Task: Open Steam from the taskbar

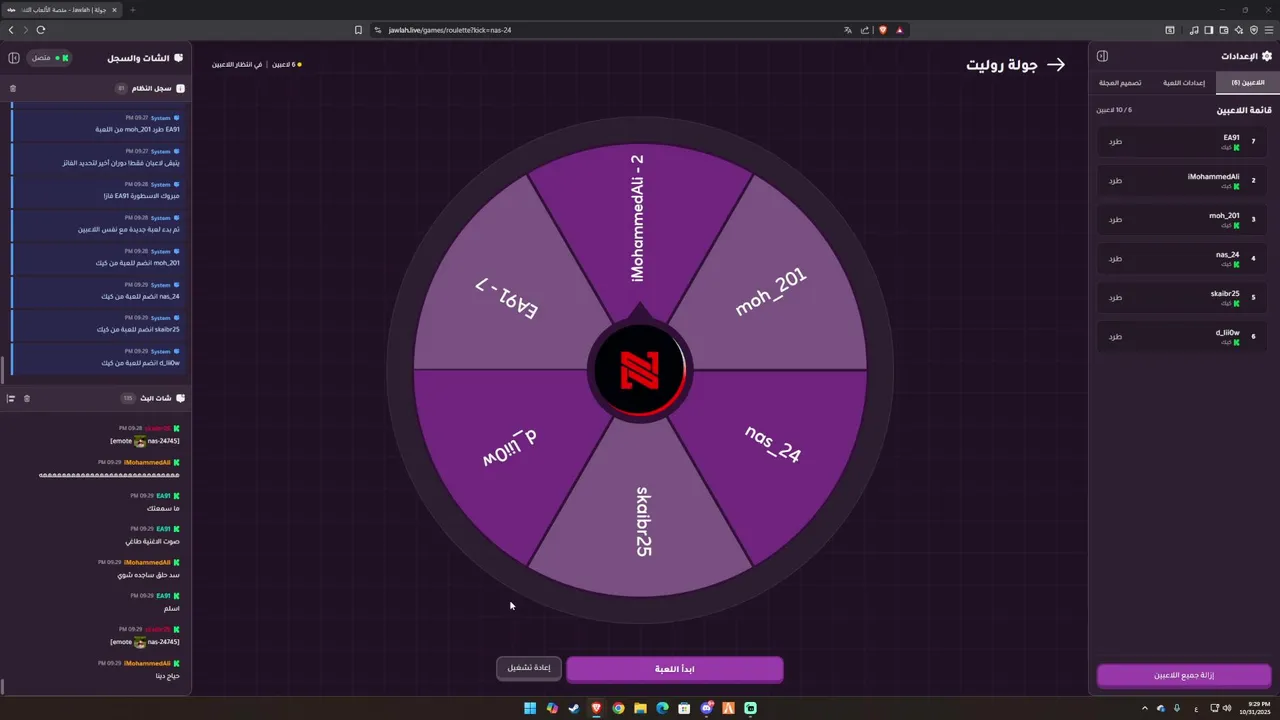Action: [x=574, y=708]
